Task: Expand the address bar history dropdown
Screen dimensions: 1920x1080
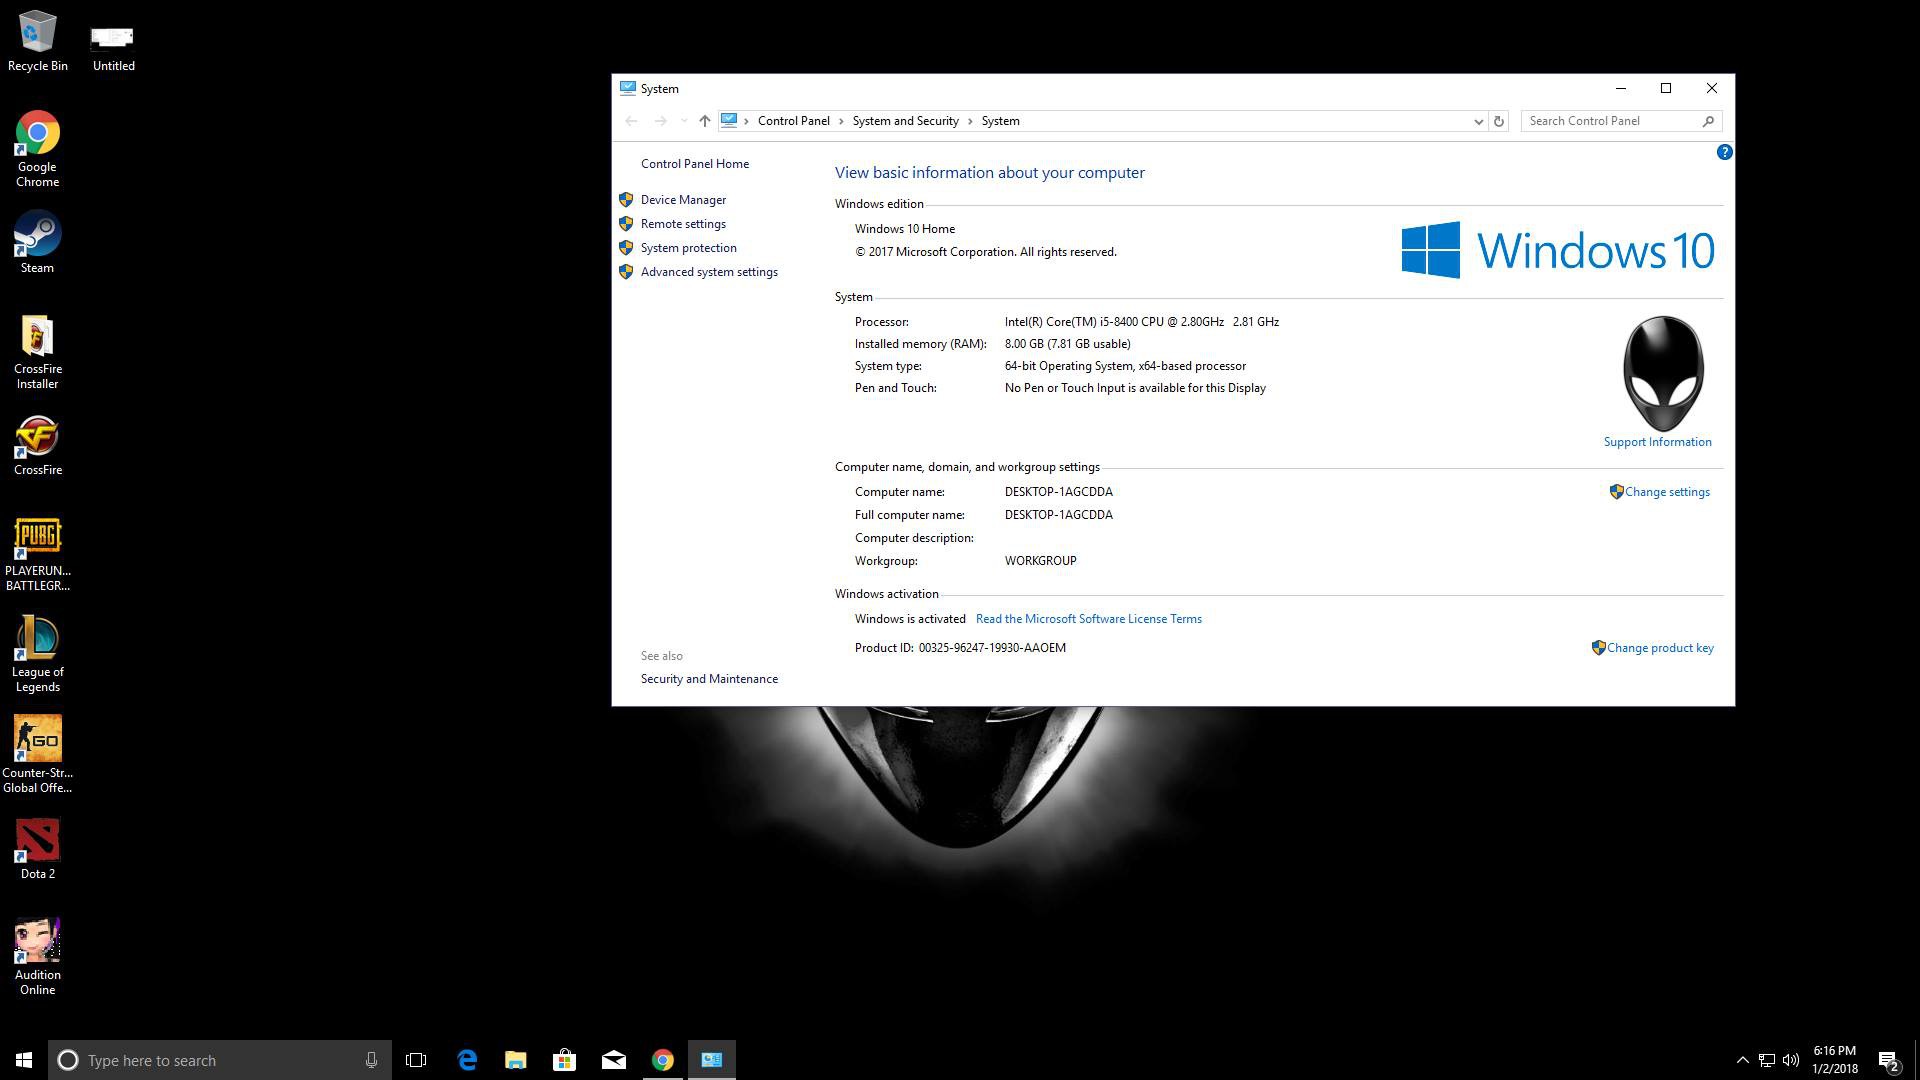Action: point(1478,121)
